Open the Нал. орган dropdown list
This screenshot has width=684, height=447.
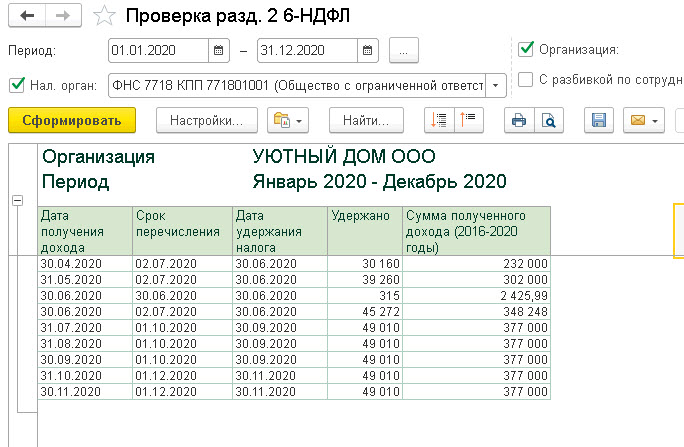click(x=498, y=85)
